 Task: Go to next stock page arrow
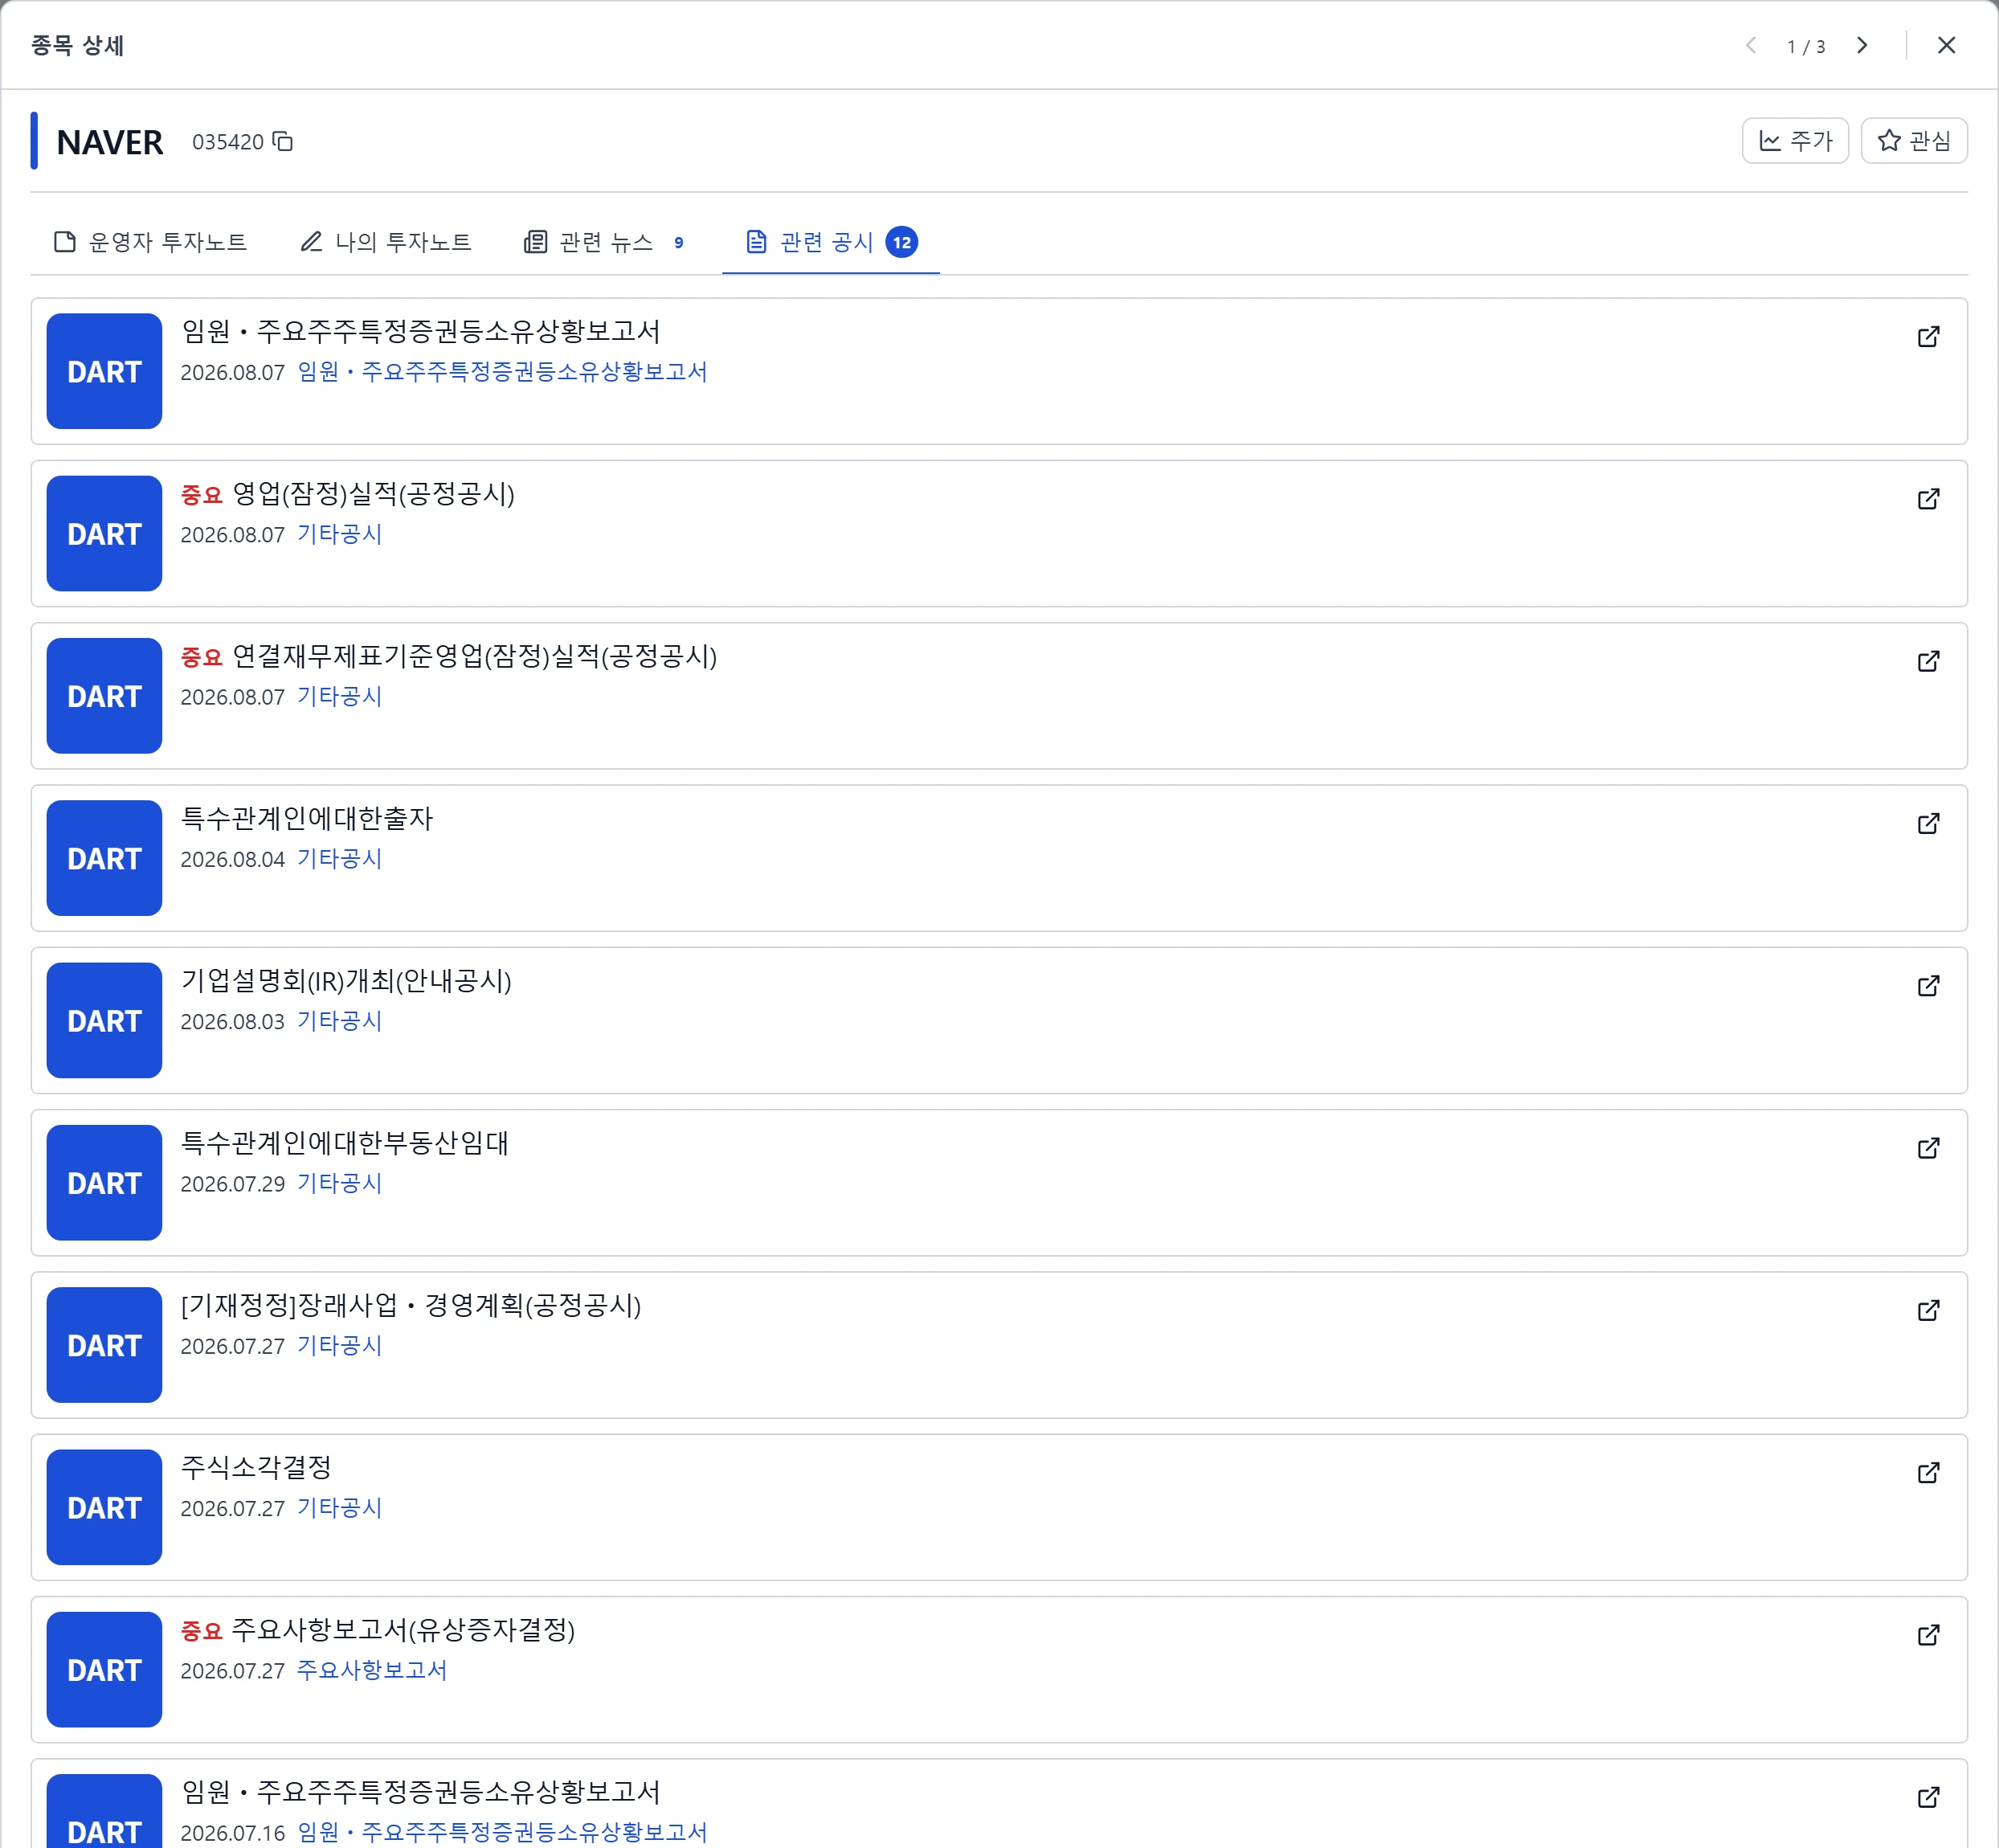(x=1861, y=46)
